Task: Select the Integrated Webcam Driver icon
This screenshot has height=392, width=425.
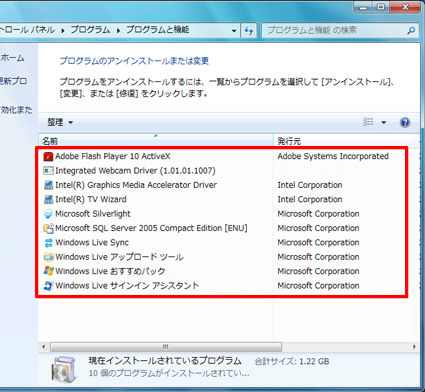Action: click(x=48, y=171)
